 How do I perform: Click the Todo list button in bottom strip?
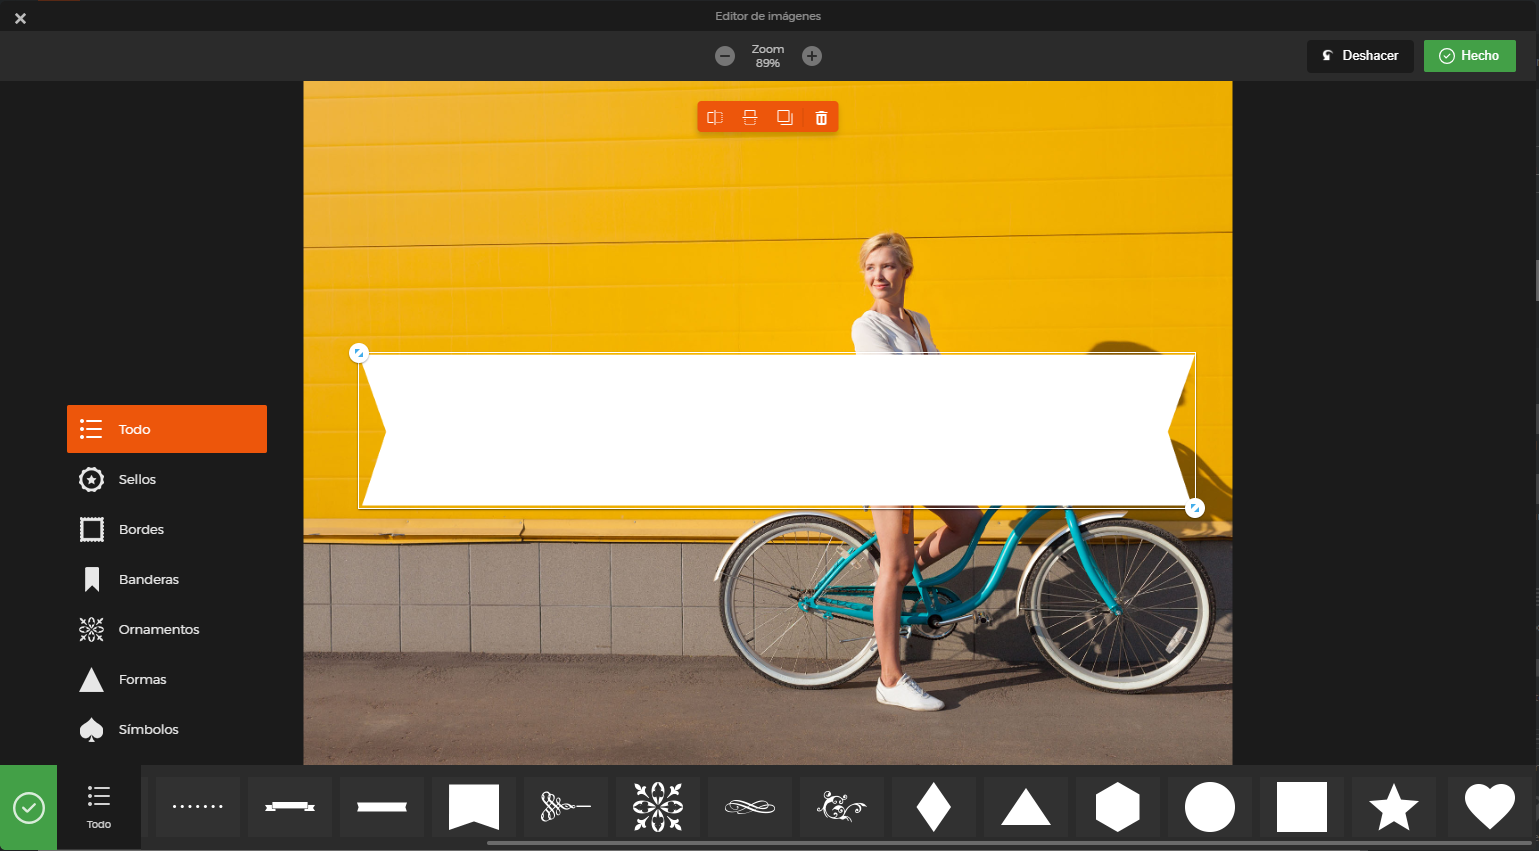[x=98, y=807]
